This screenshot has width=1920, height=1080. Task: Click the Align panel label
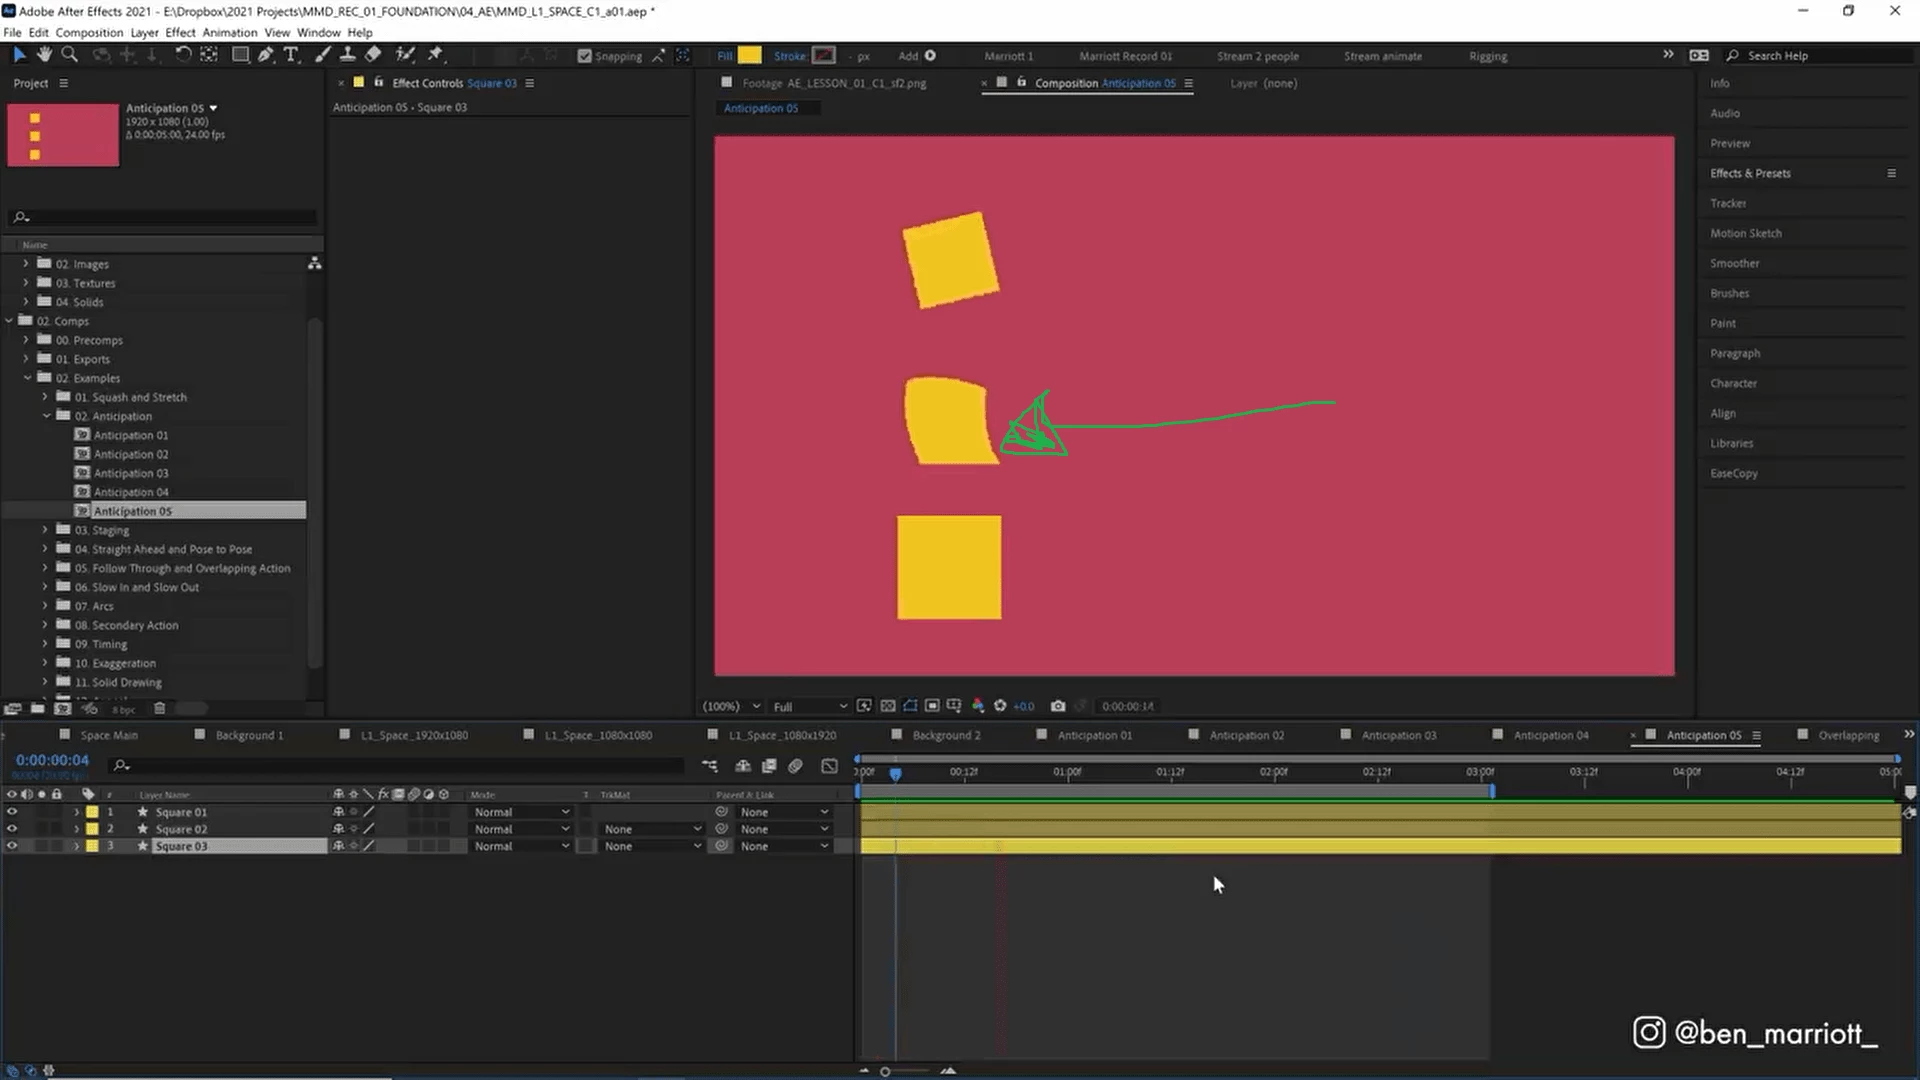(1722, 413)
